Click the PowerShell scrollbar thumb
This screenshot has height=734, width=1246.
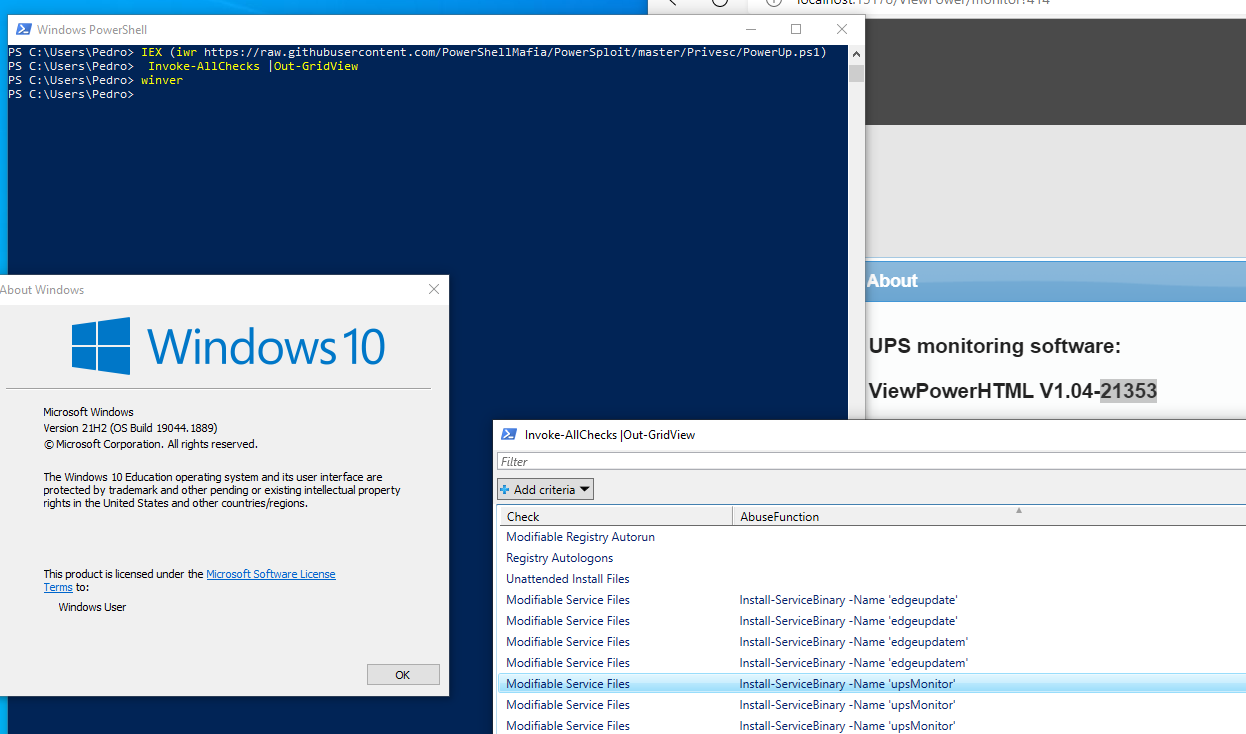pos(856,73)
